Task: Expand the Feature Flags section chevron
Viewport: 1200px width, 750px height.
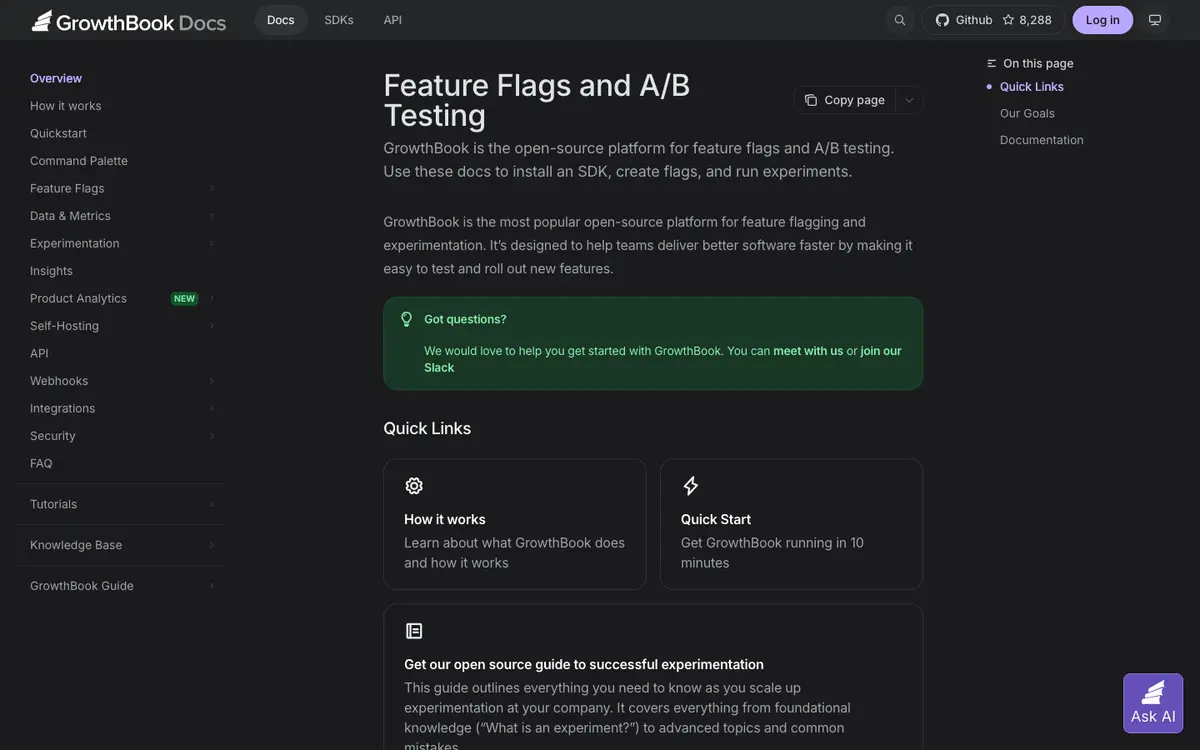Action: 212,188
